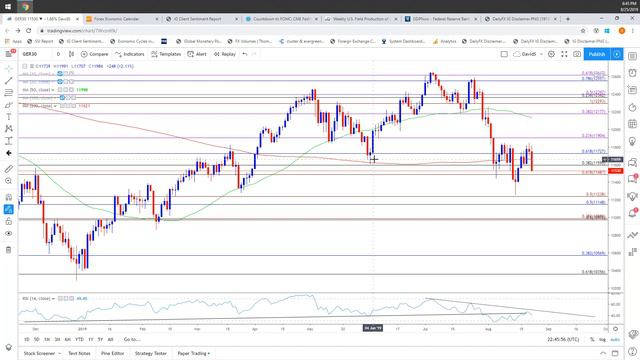
Task: Open the Fibonacci and pitchfork tools
Action: (x=9, y=93)
